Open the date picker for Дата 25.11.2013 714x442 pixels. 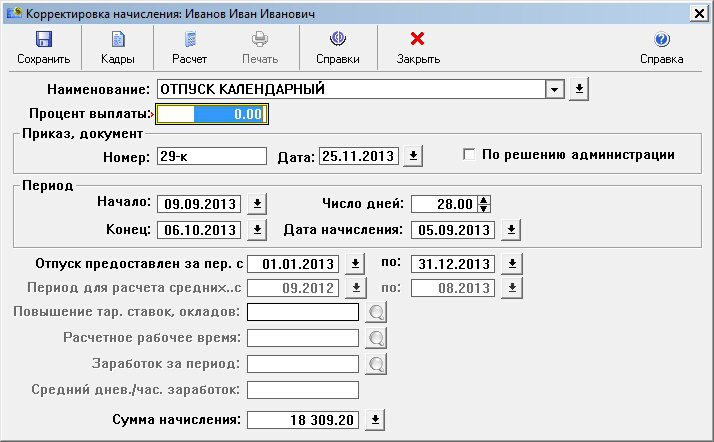coord(414,156)
